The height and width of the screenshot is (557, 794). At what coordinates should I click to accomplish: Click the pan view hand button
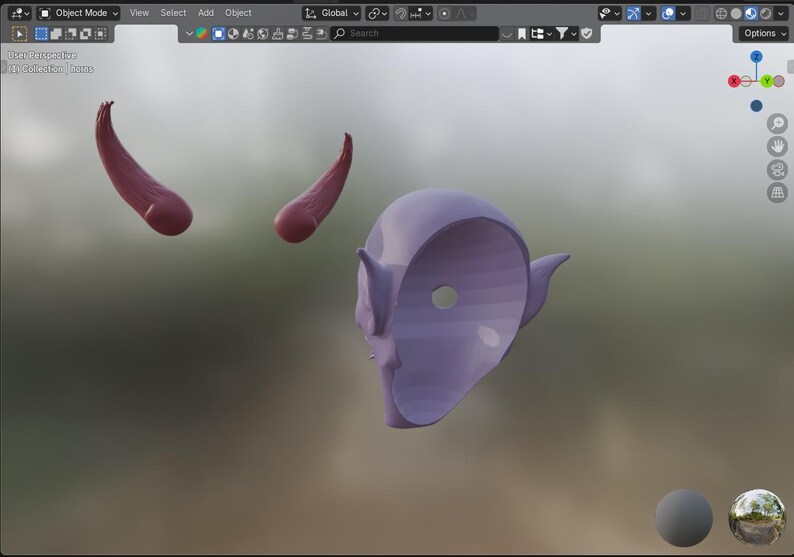[777, 147]
